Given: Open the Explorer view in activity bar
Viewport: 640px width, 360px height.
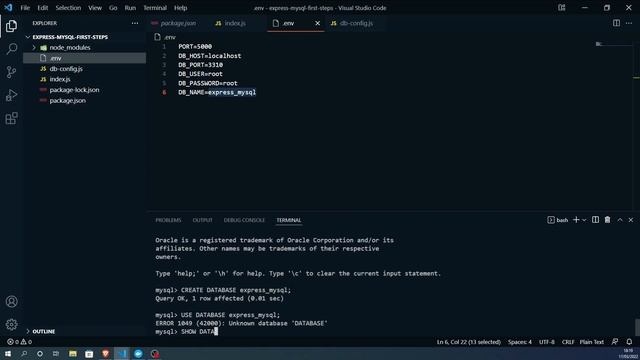Looking at the screenshot, I should tap(11, 26).
